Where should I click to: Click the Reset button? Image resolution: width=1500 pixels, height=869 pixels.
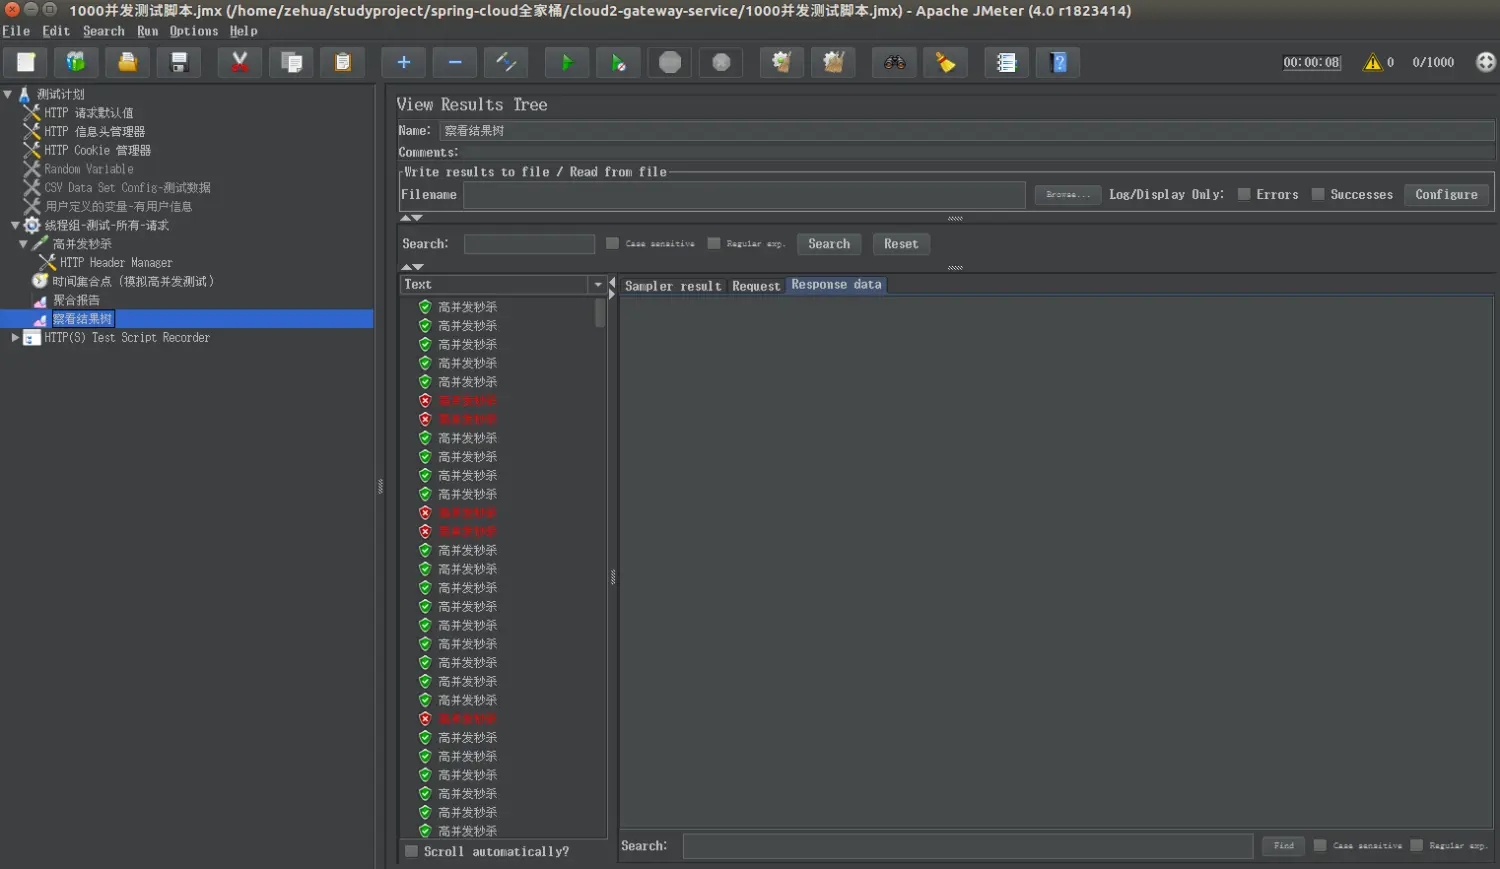[901, 244]
